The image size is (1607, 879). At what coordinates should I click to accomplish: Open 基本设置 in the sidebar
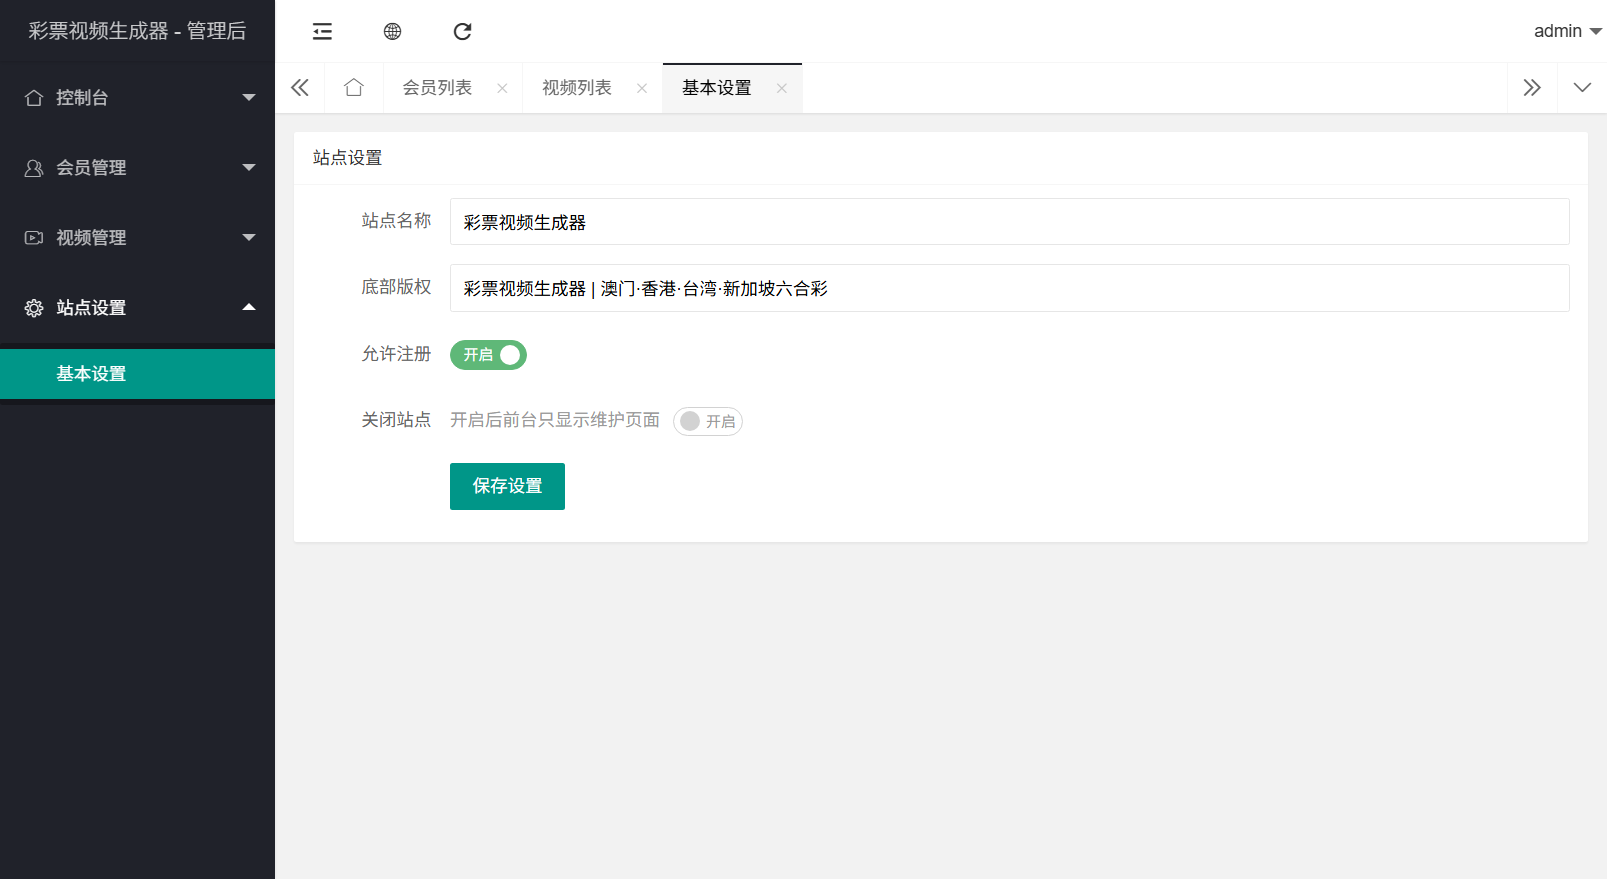tap(137, 374)
